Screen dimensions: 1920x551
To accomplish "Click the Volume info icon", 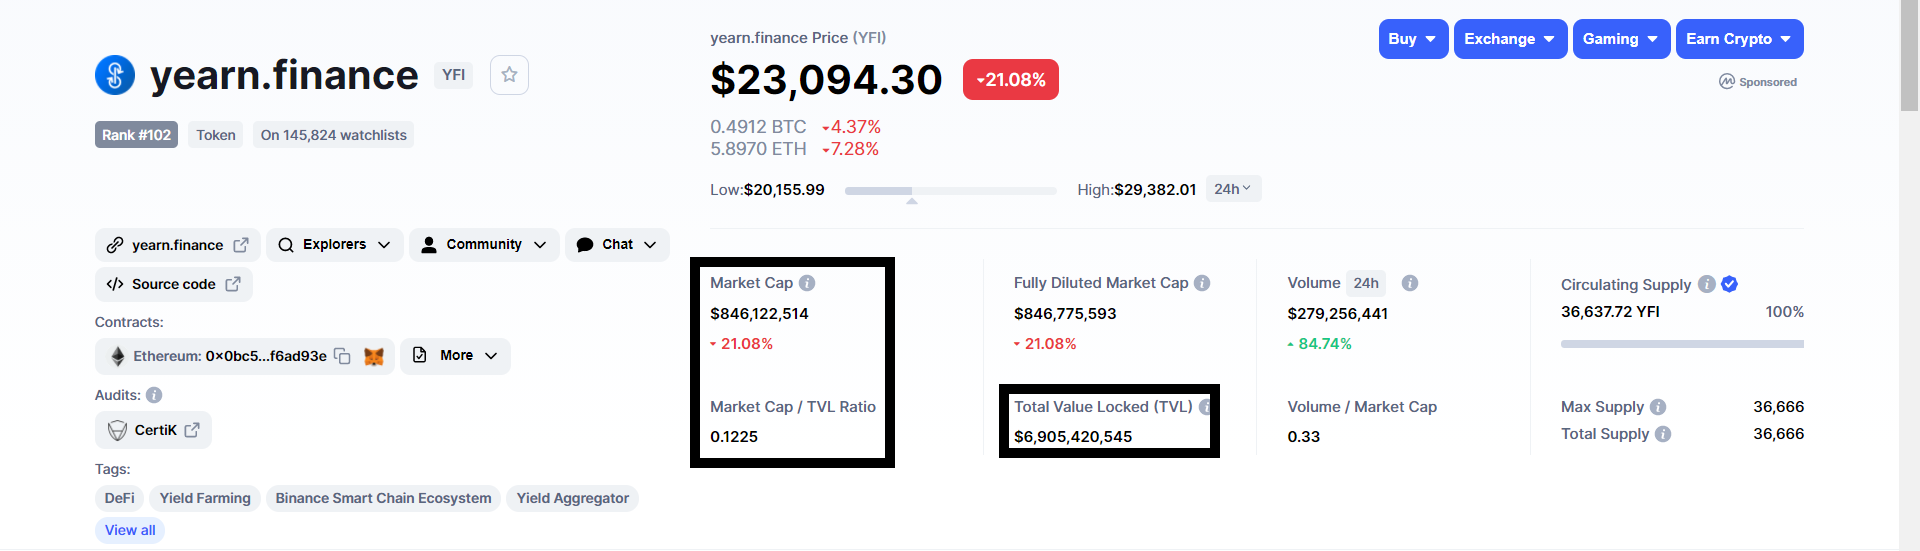I will click(x=1410, y=283).
